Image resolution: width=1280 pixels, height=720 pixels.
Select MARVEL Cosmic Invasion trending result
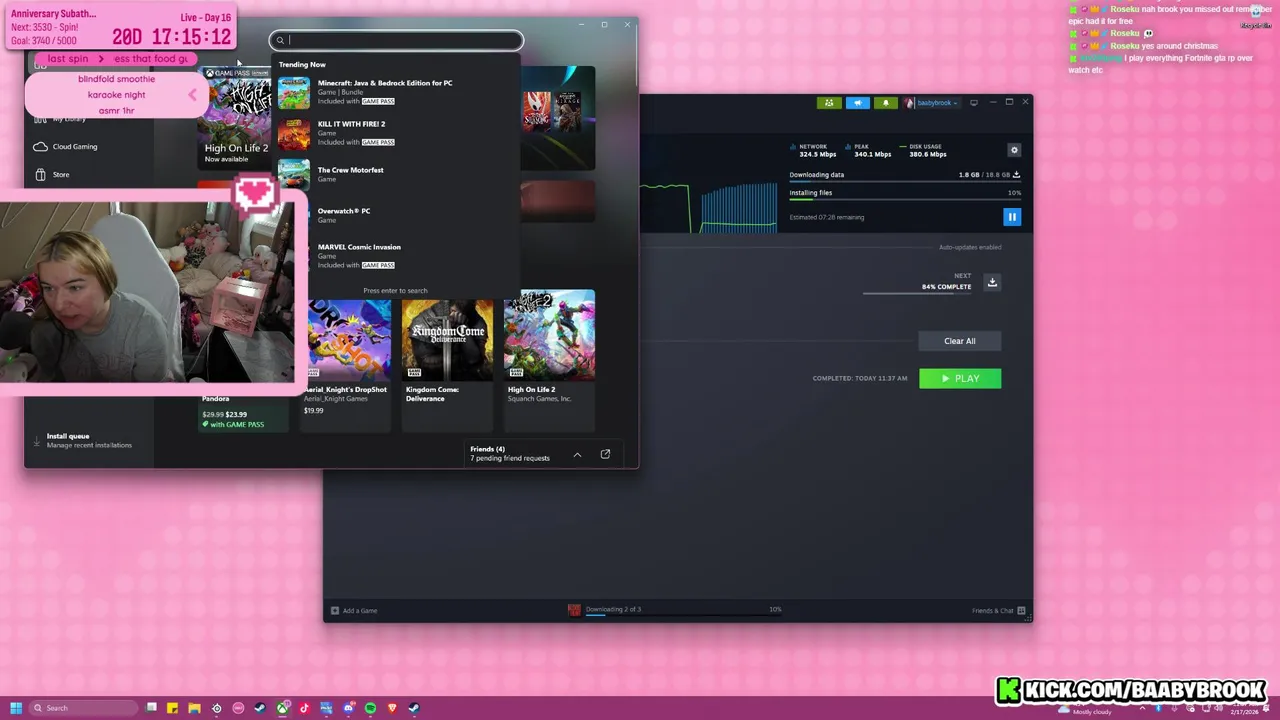[396, 256]
